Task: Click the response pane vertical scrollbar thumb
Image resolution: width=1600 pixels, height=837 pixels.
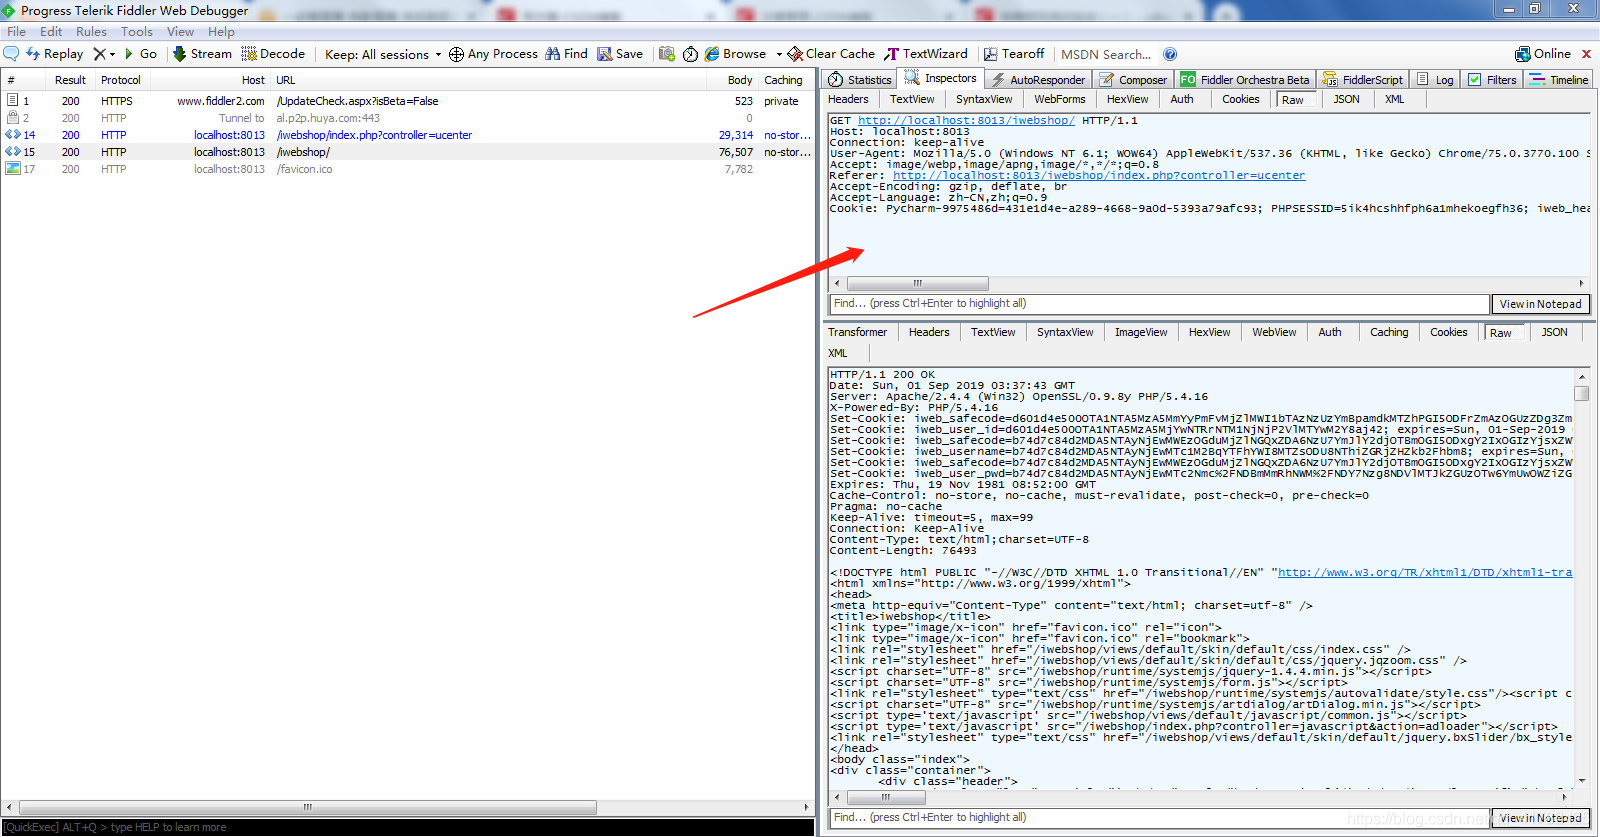Action: coord(1581,394)
